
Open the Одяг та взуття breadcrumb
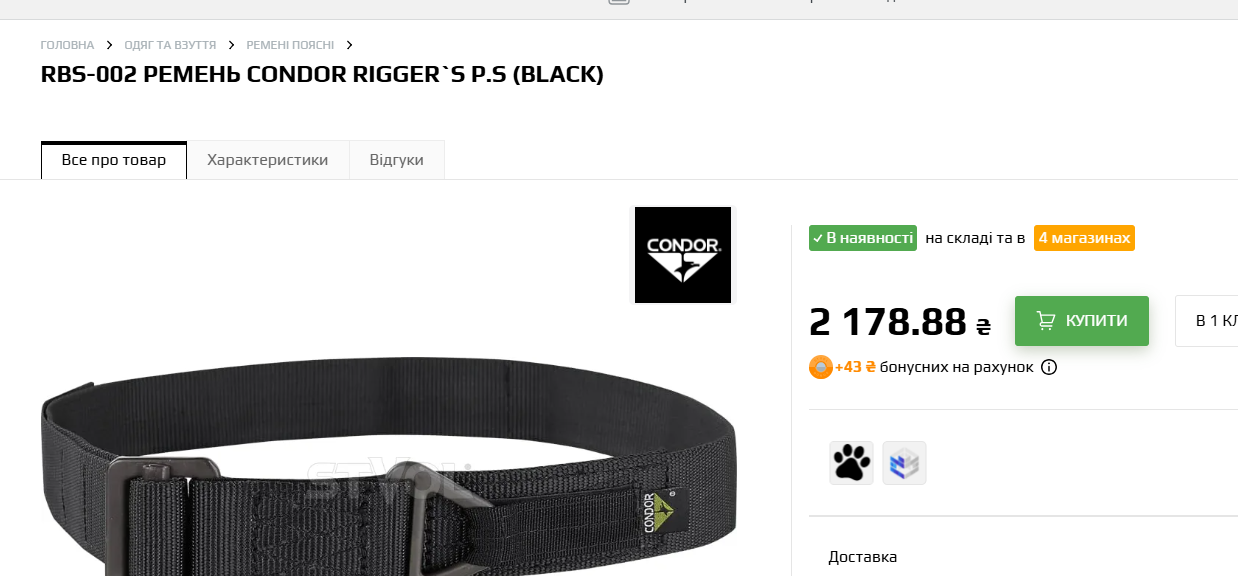[170, 45]
